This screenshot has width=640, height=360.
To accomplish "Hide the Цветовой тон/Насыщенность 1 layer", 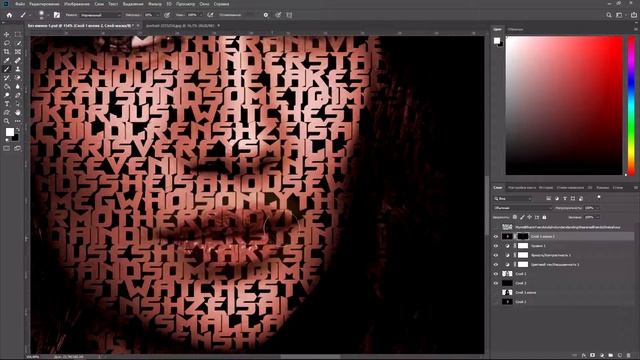I will (x=496, y=264).
